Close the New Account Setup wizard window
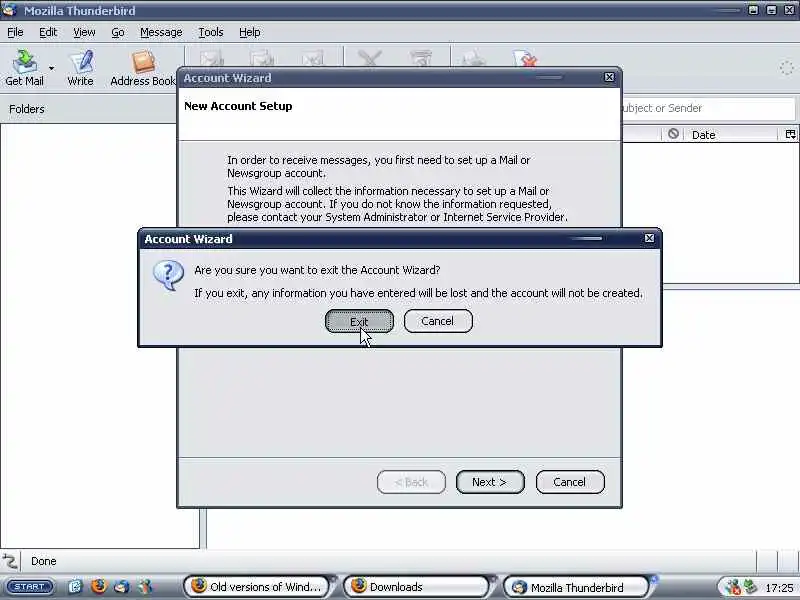The height and width of the screenshot is (600, 800). coord(609,77)
